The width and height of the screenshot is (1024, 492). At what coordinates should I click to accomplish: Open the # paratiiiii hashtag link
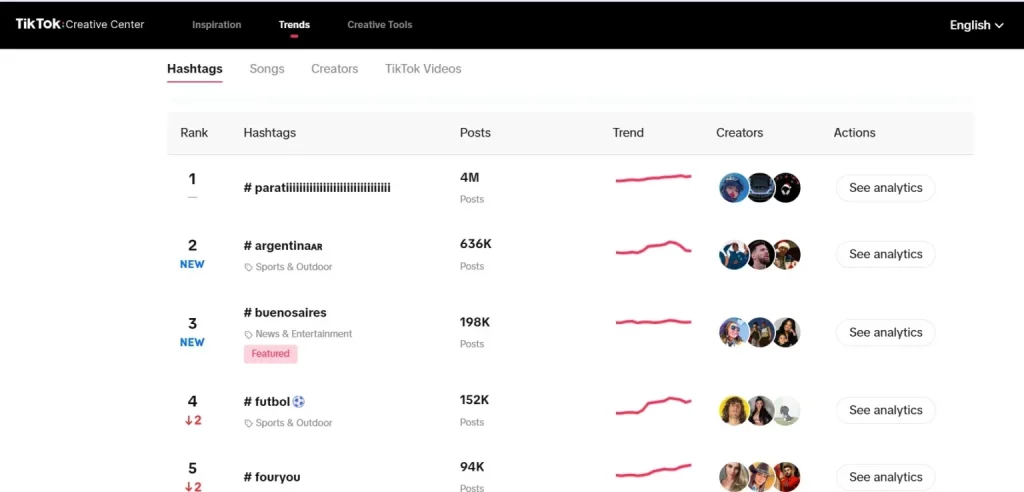(317, 188)
